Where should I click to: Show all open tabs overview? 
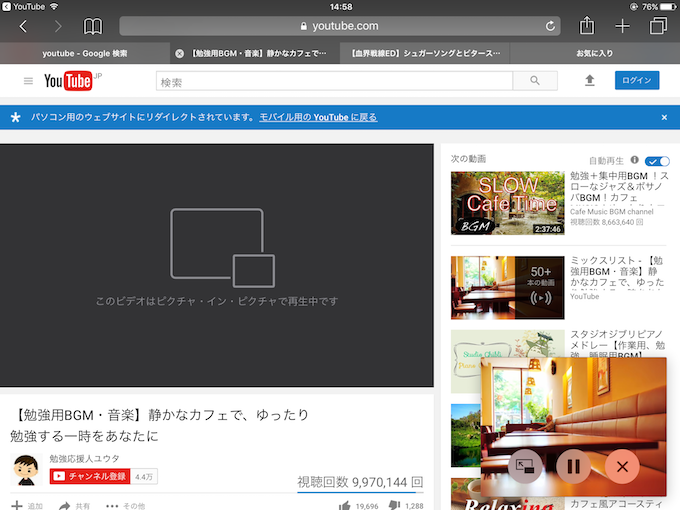[658, 26]
